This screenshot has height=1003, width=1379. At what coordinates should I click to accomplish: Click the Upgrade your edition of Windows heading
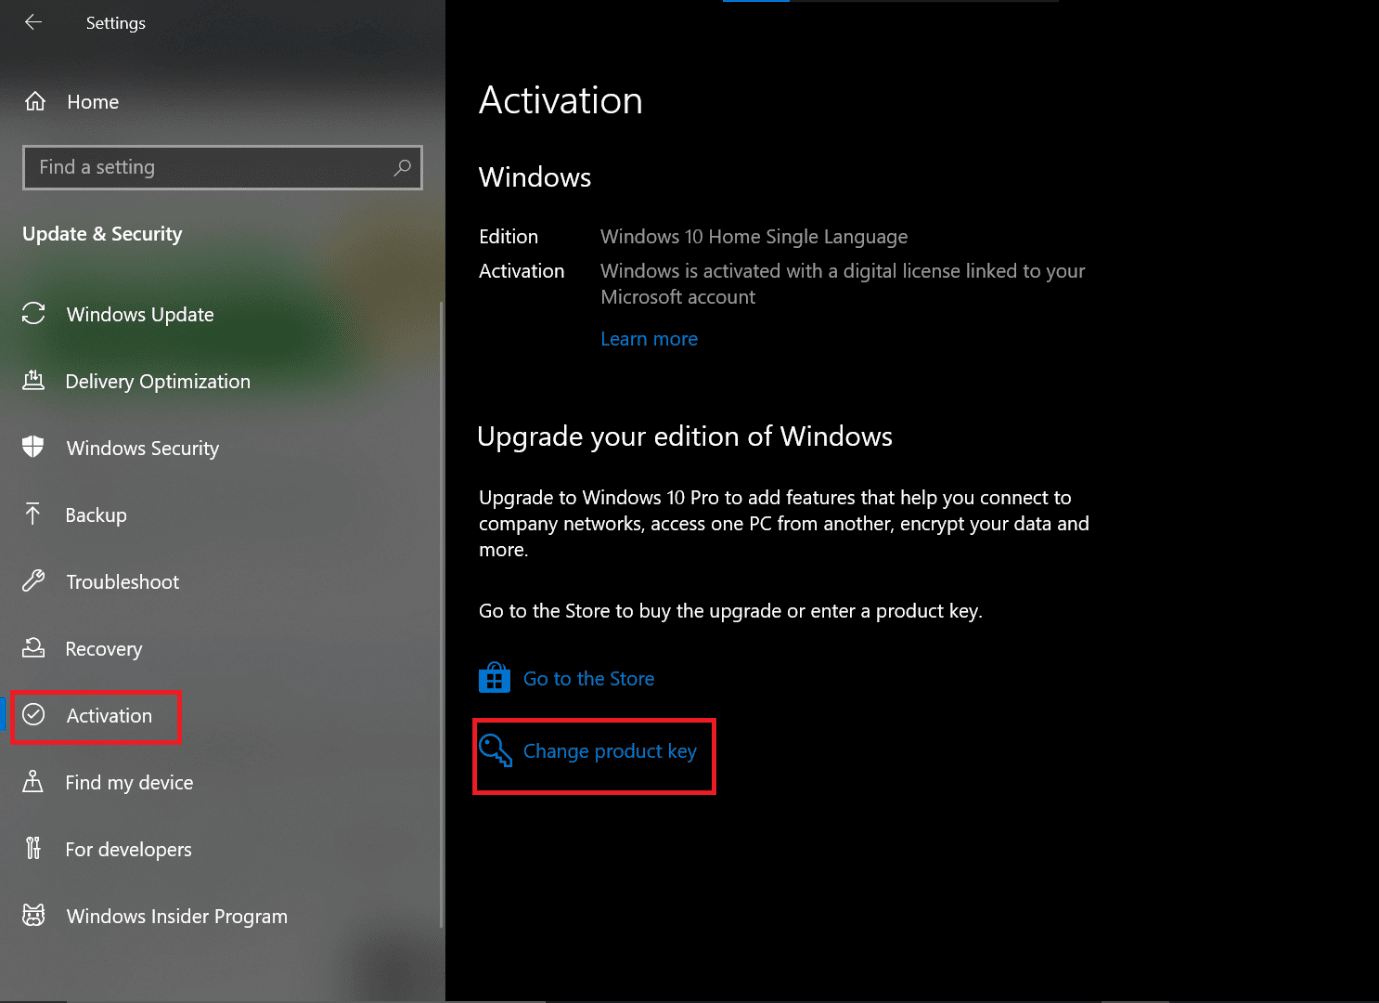click(x=685, y=437)
